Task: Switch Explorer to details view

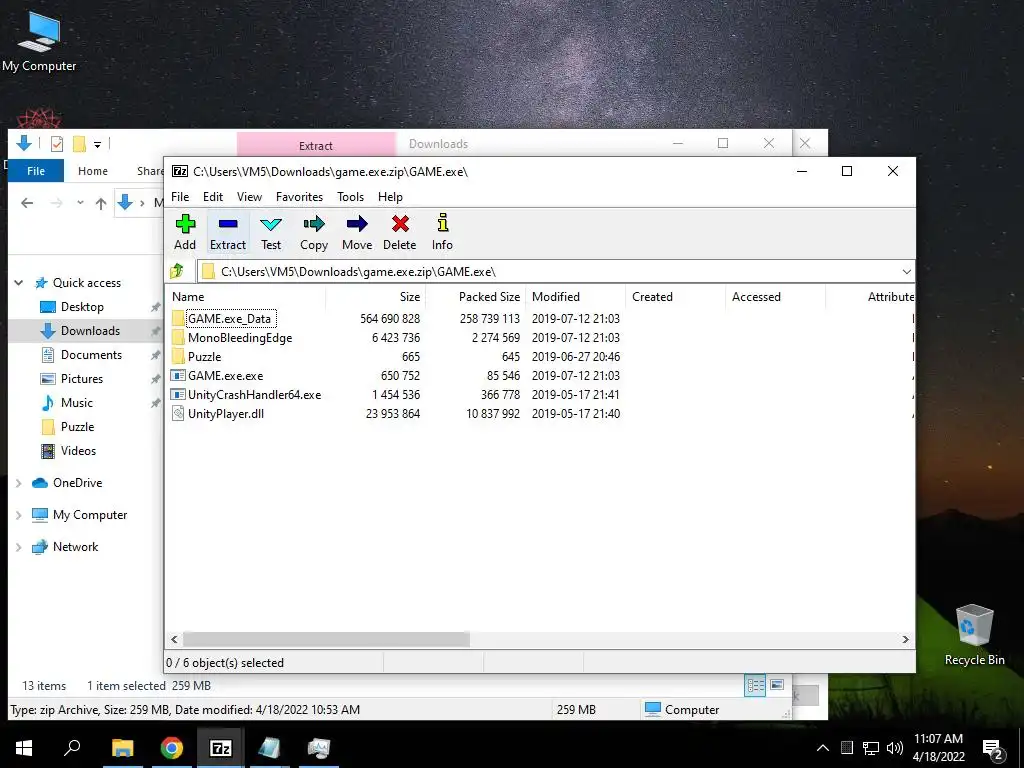Action: pyautogui.click(x=755, y=685)
